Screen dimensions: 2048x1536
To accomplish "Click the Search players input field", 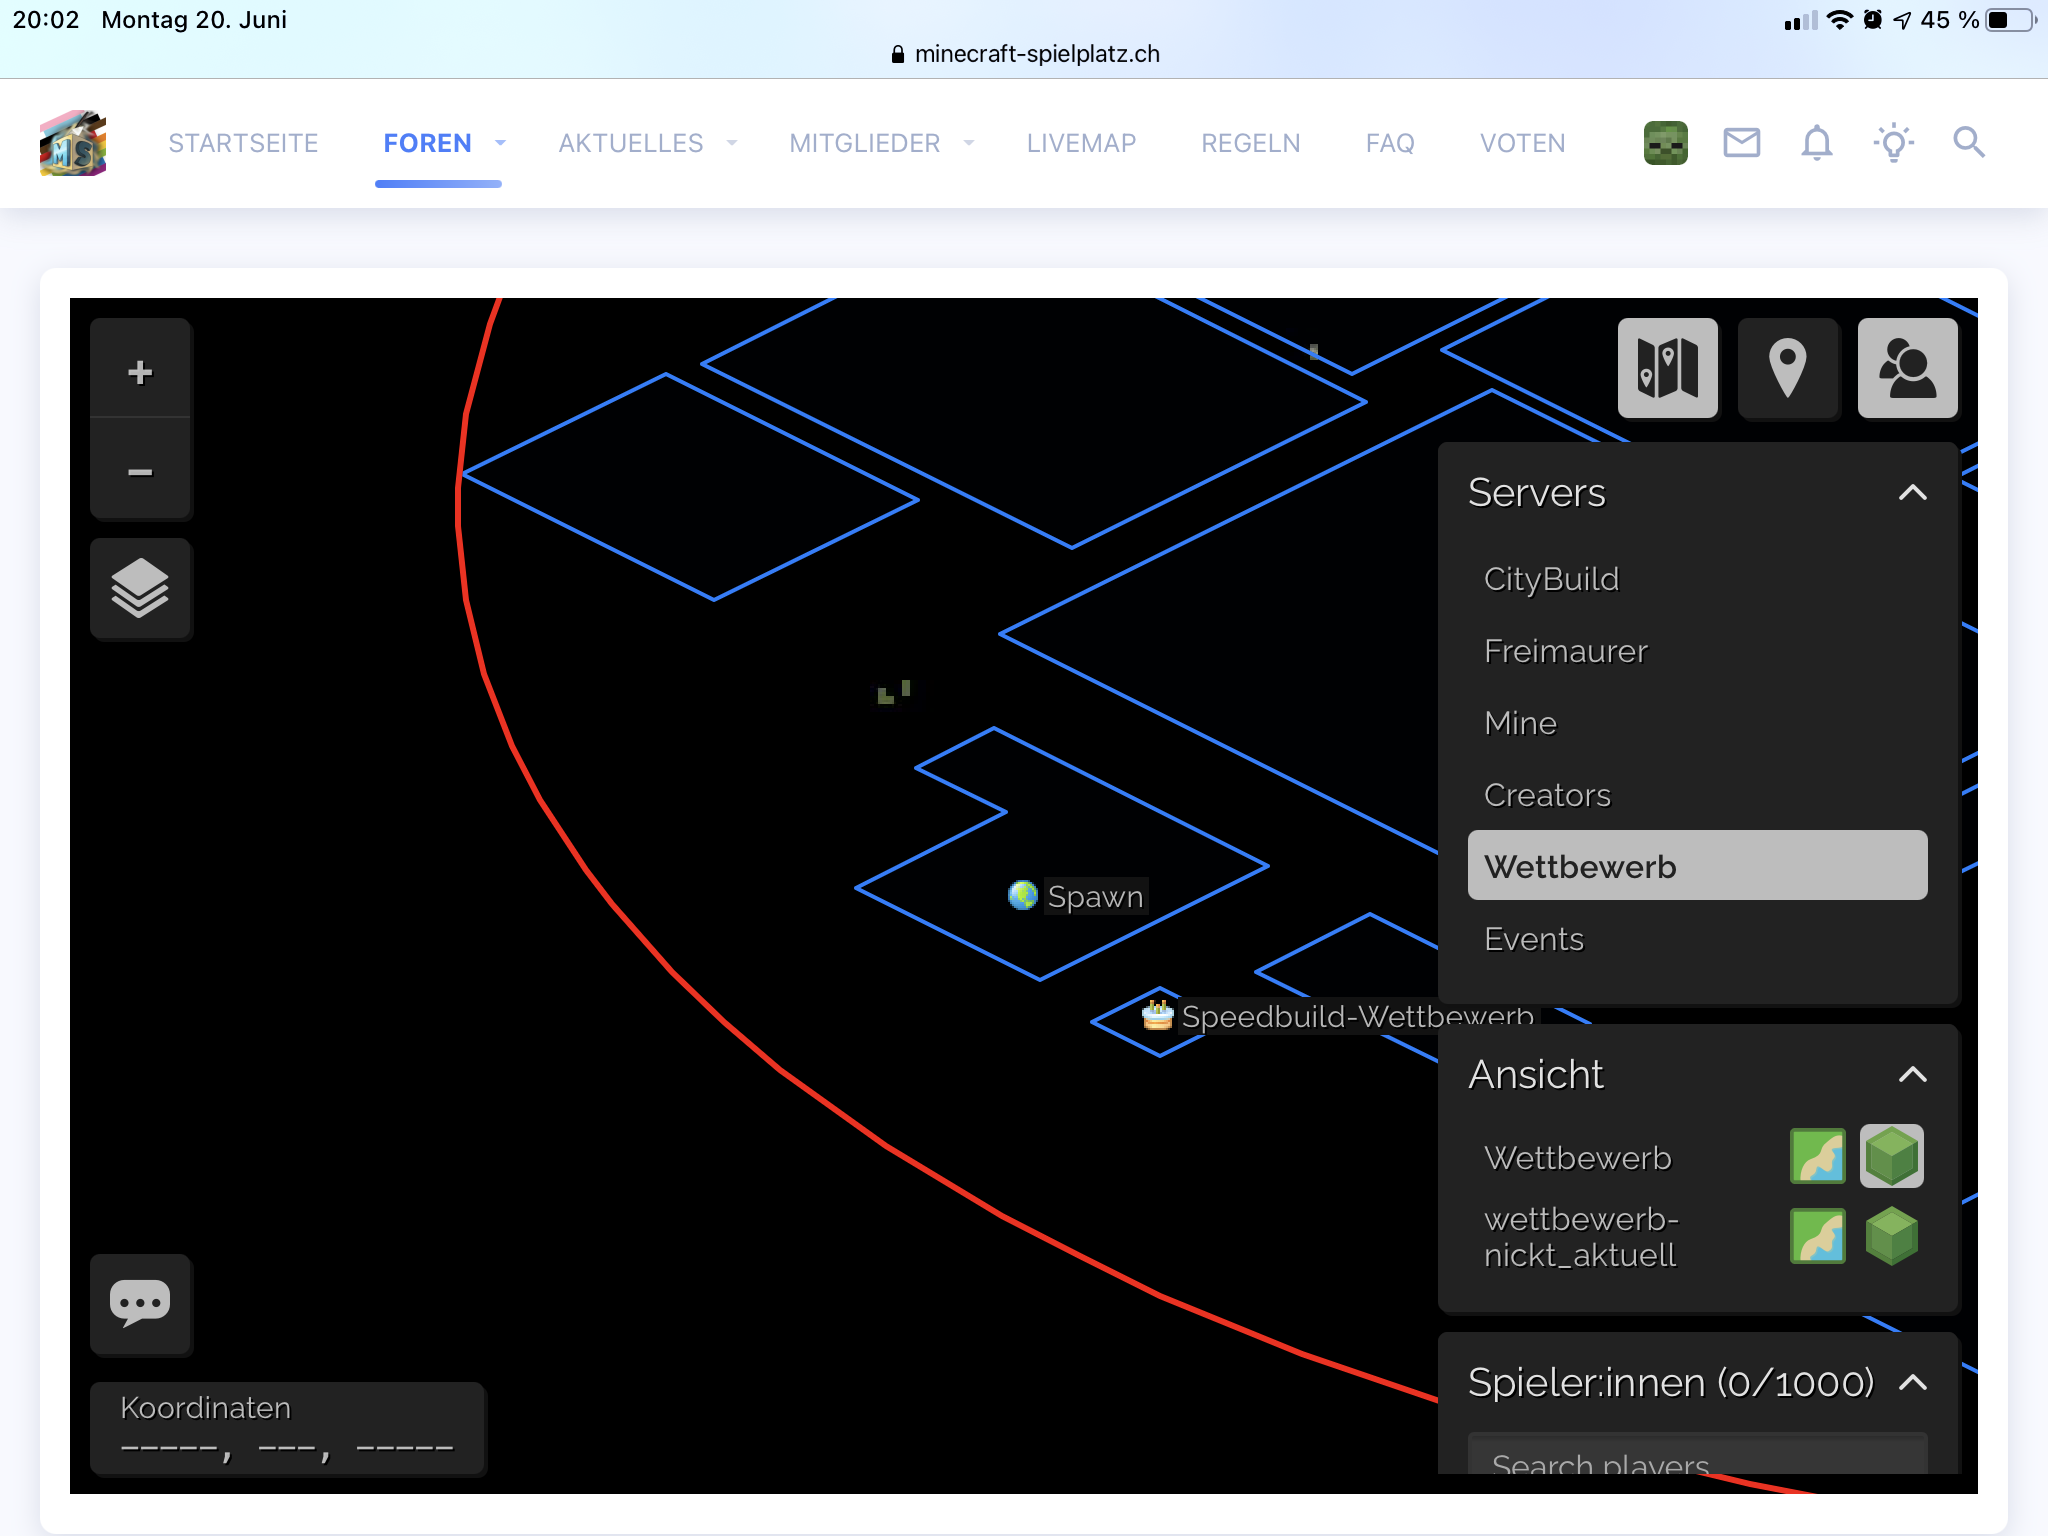I will point(1696,1458).
